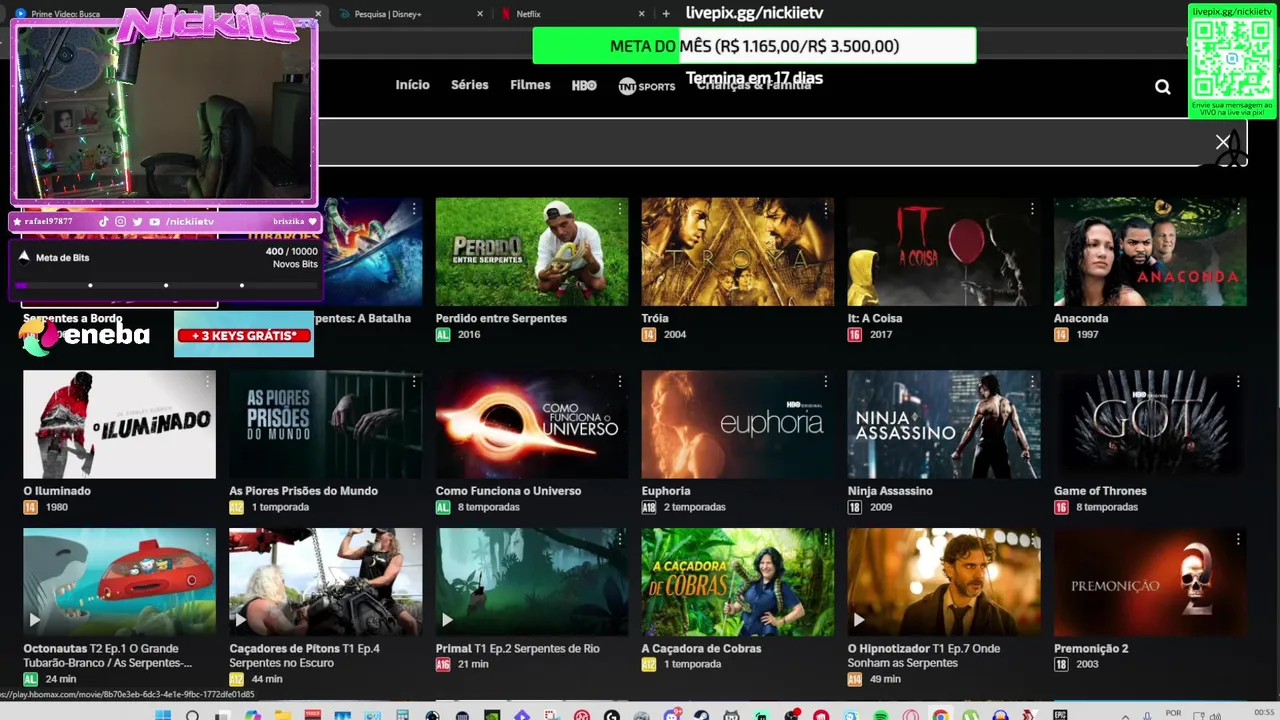Image resolution: width=1280 pixels, height=720 pixels.
Task: Click Primal T1 Ep.2 Serpentes de Rio title
Action: coord(517,649)
